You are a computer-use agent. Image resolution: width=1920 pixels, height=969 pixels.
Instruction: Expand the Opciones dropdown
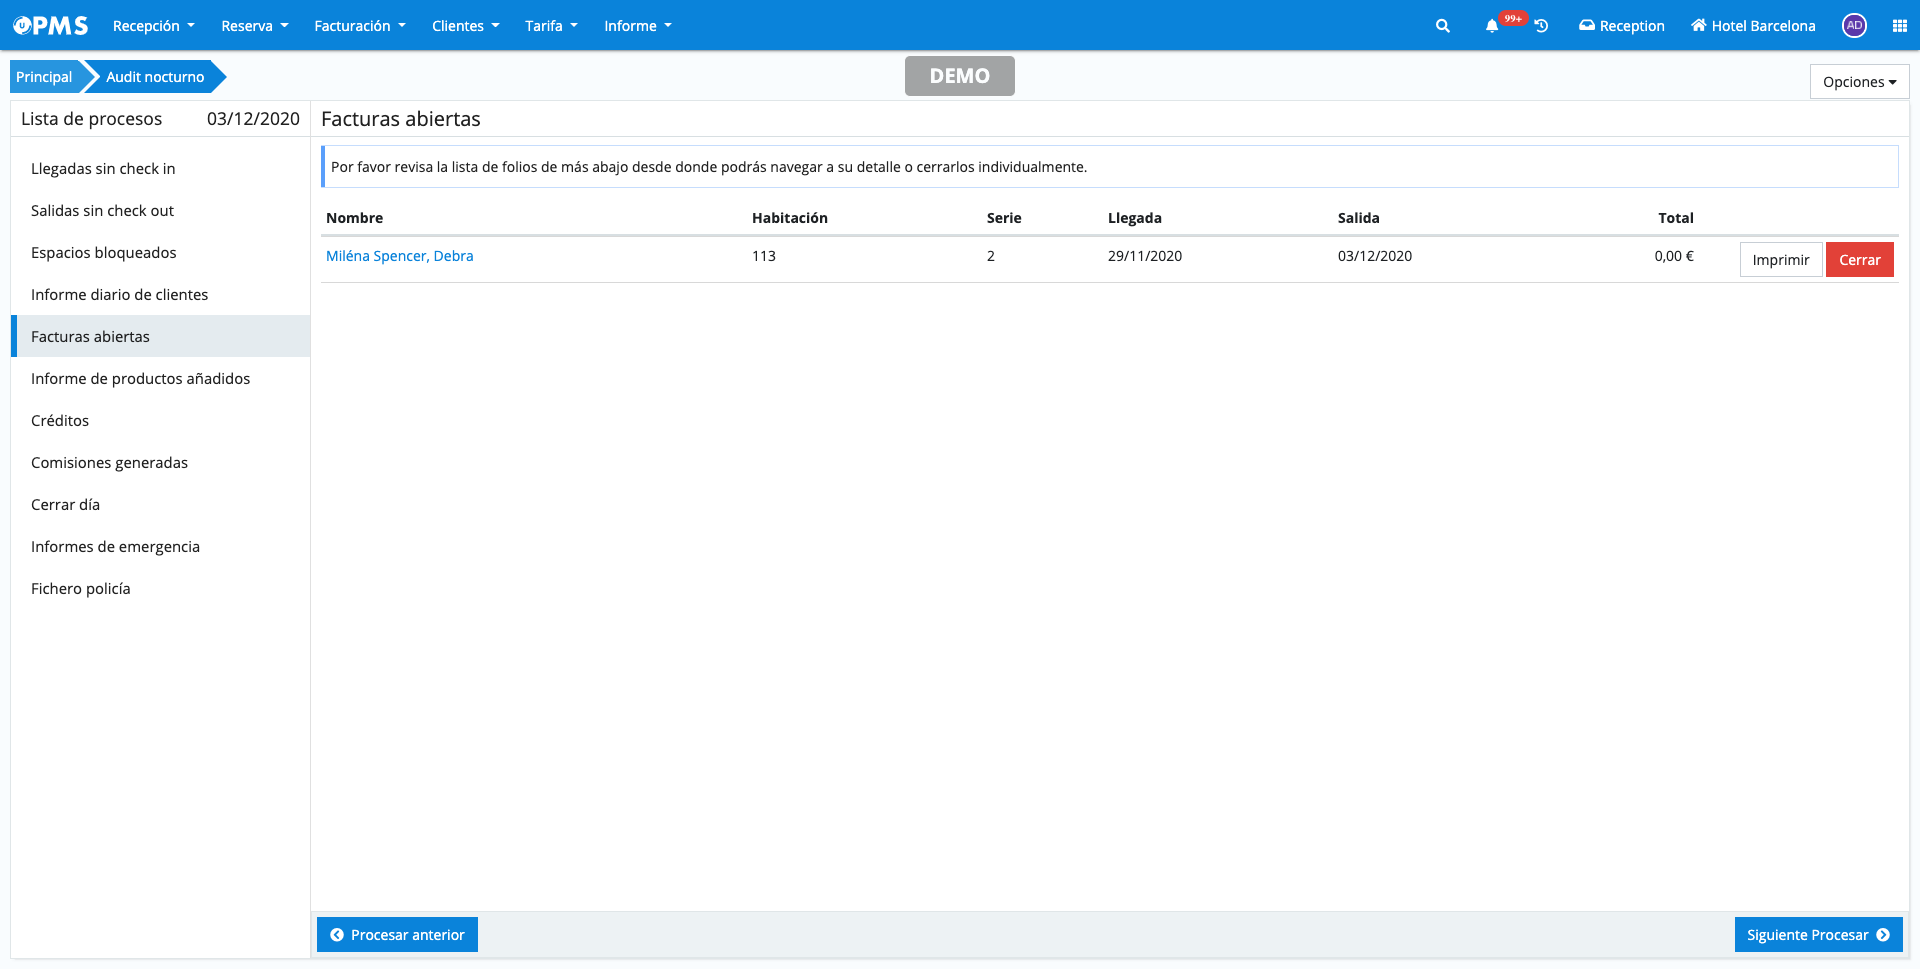pyautogui.click(x=1858, y=82)
